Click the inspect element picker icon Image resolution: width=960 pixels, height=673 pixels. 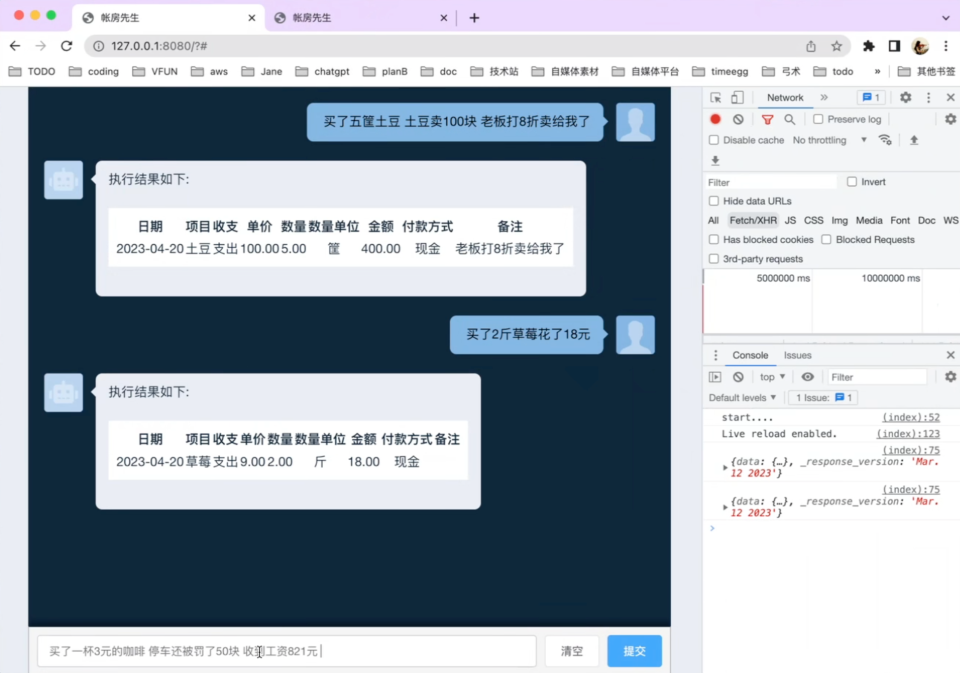point(716,98)
